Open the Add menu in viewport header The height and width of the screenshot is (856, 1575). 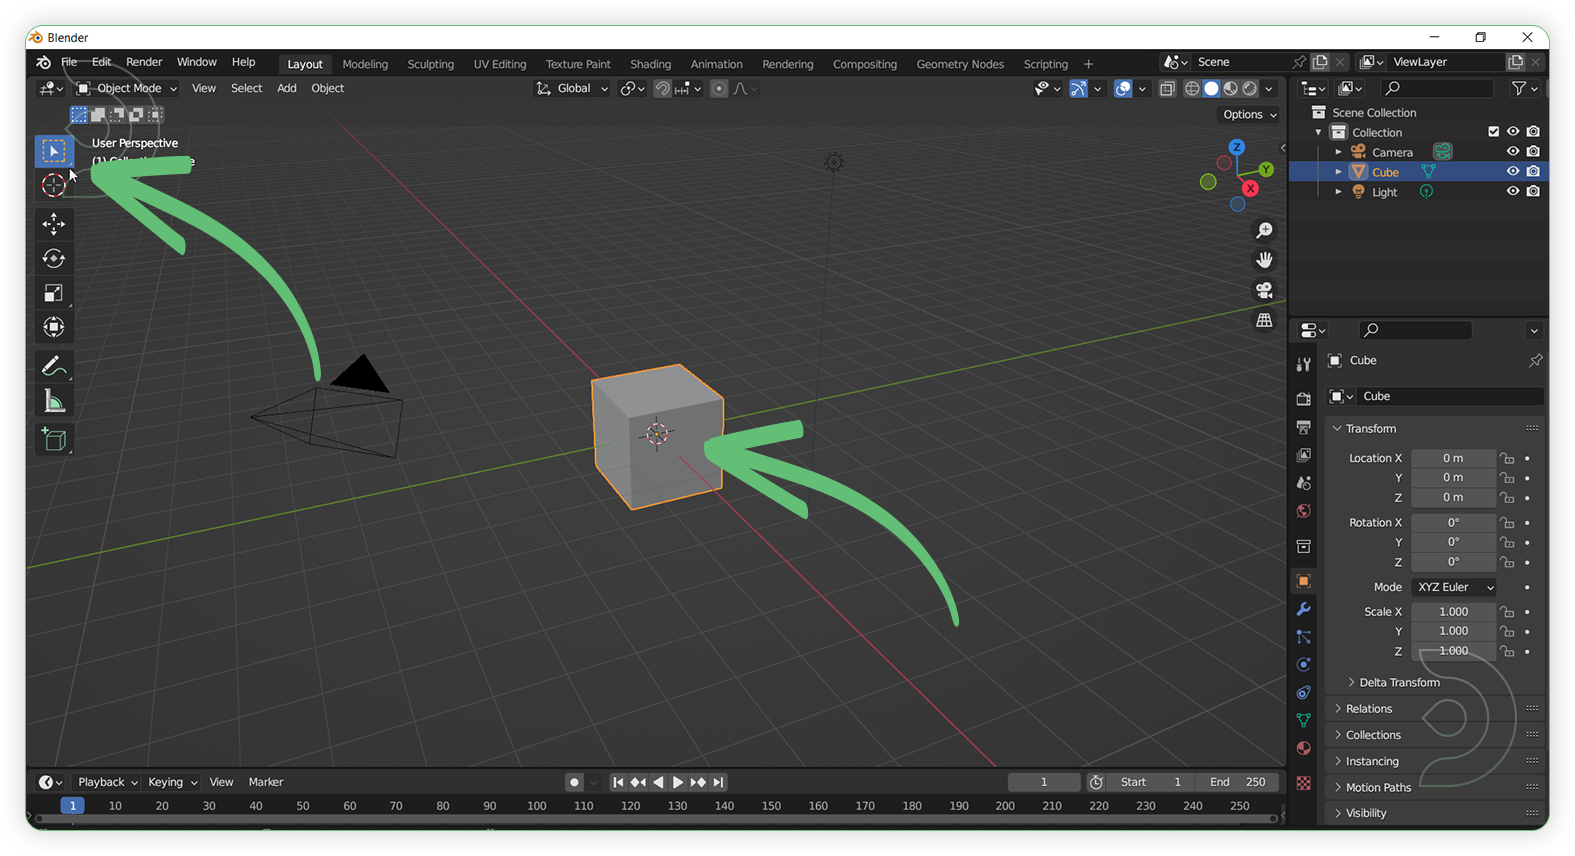pyautogui.click(x=286, y=89)
